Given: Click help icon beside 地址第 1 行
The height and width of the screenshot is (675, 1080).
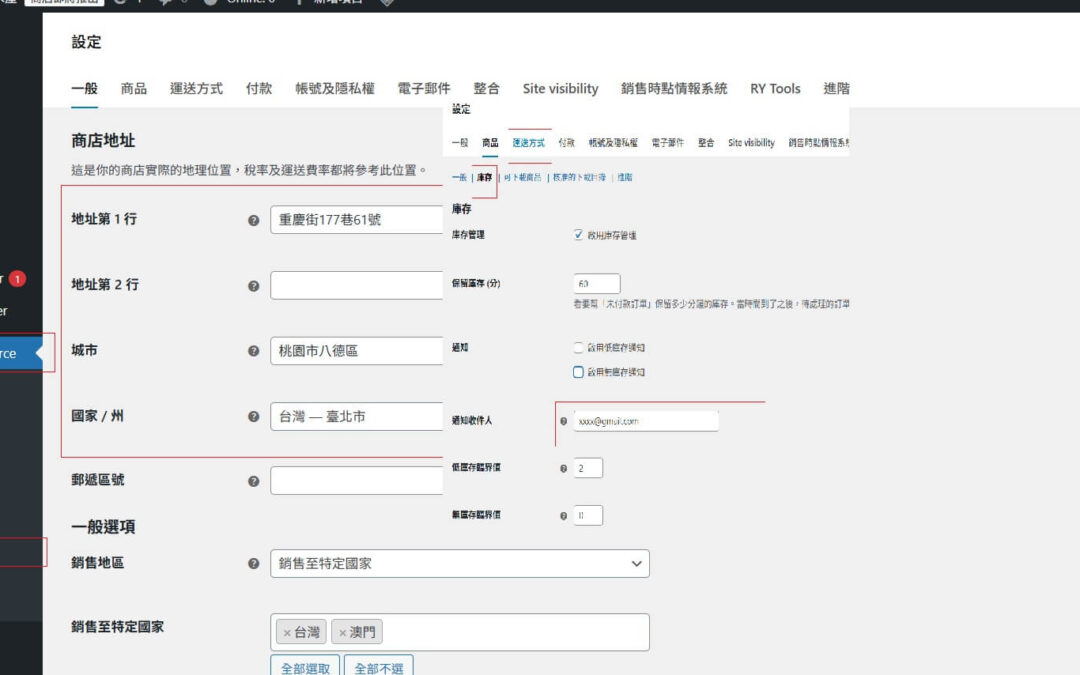Looking at the screenshot, I should [x=253, y=220].
